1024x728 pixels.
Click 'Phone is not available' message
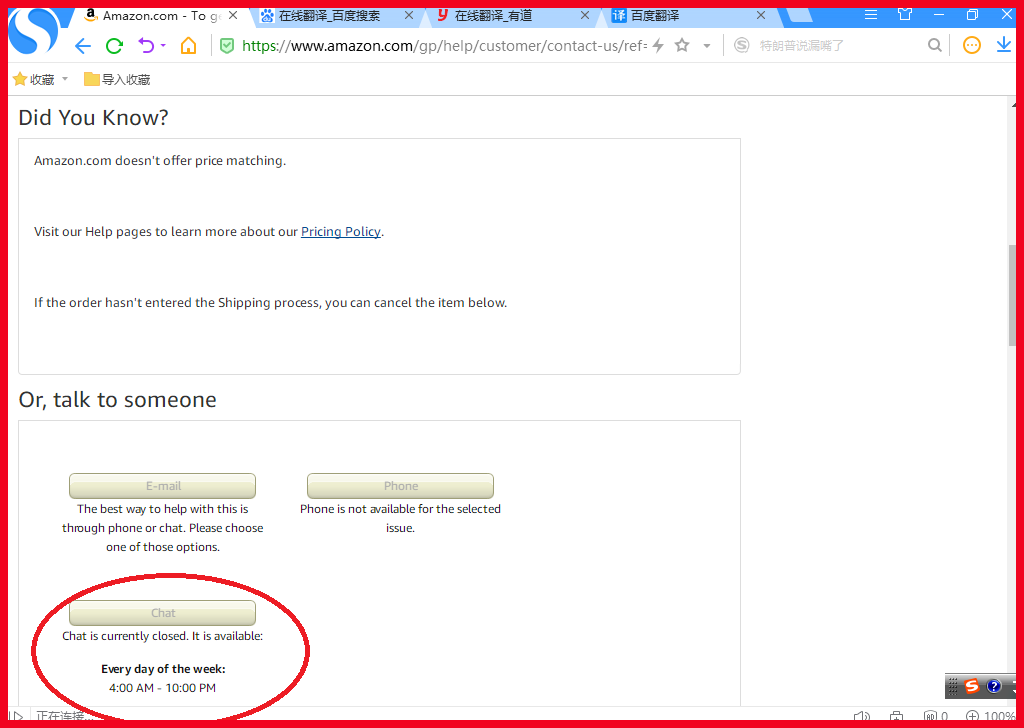[400, 518]
